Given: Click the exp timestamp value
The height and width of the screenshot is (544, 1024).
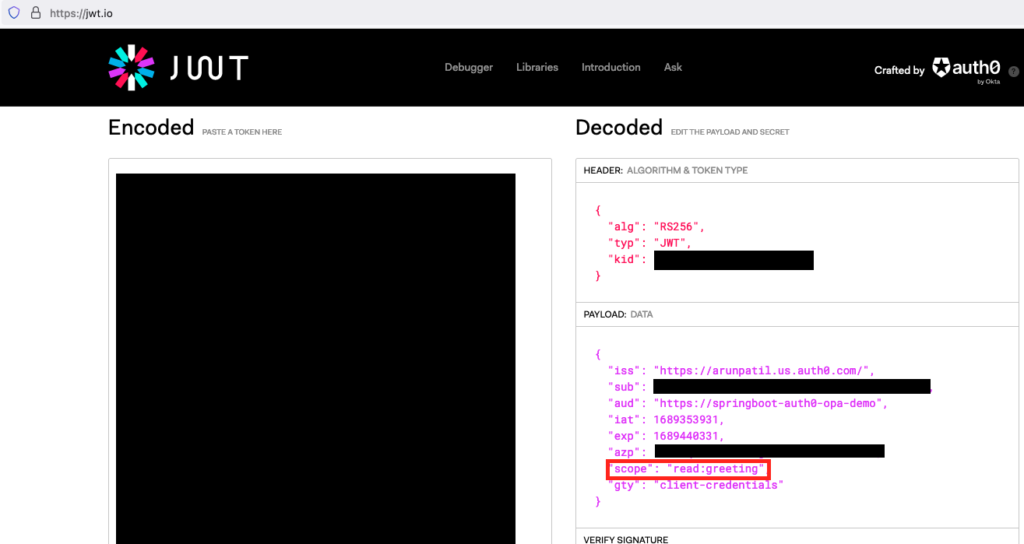Looking at the screenshot, I should [x=694, y=436].
